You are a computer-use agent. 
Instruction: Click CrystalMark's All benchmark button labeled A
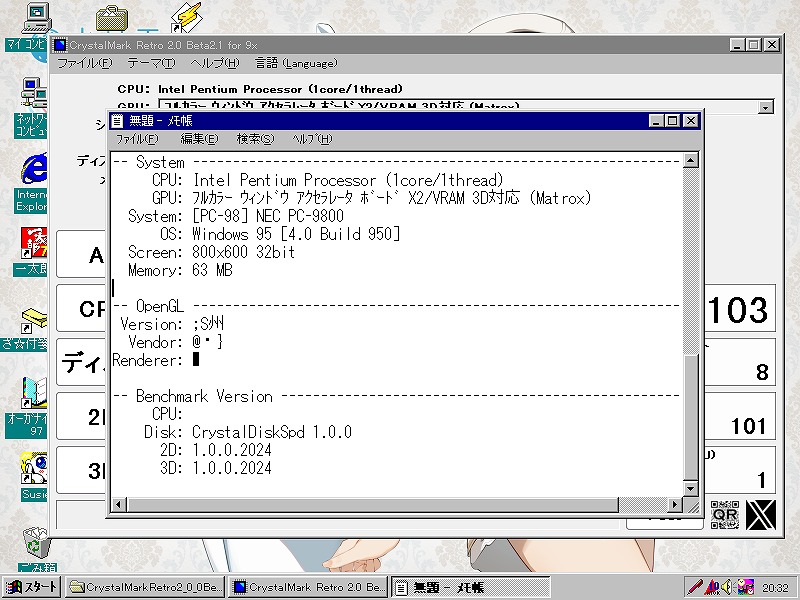[82, 254]
